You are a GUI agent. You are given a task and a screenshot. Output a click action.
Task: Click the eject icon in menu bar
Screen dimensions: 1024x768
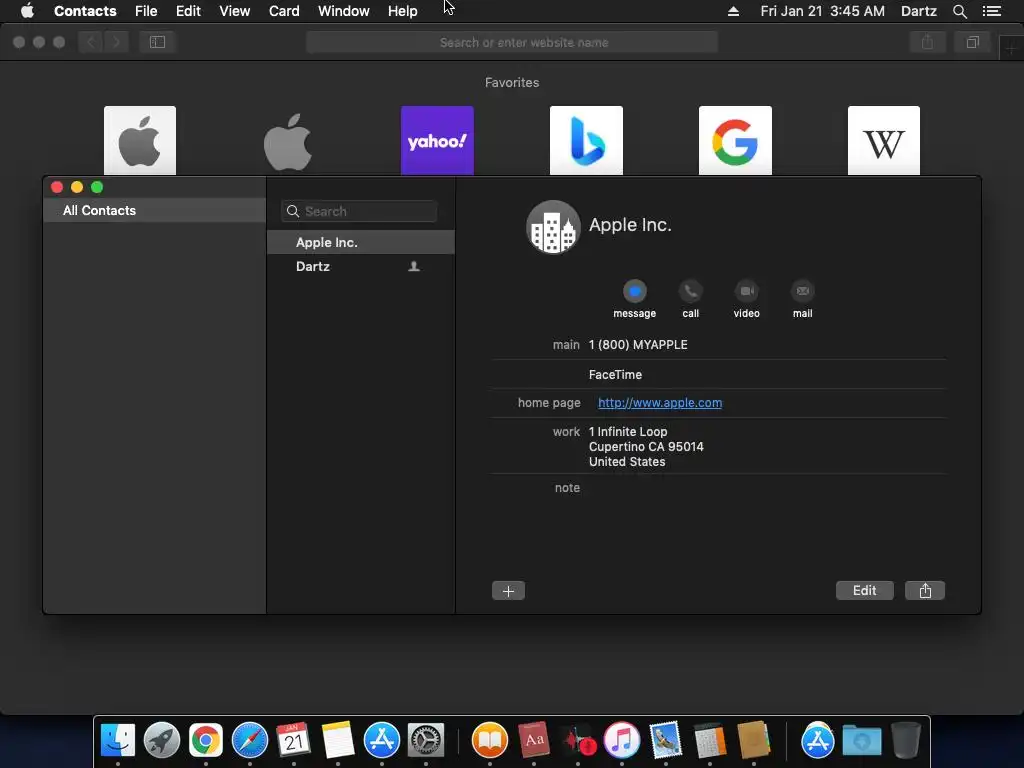coord(733,11)
